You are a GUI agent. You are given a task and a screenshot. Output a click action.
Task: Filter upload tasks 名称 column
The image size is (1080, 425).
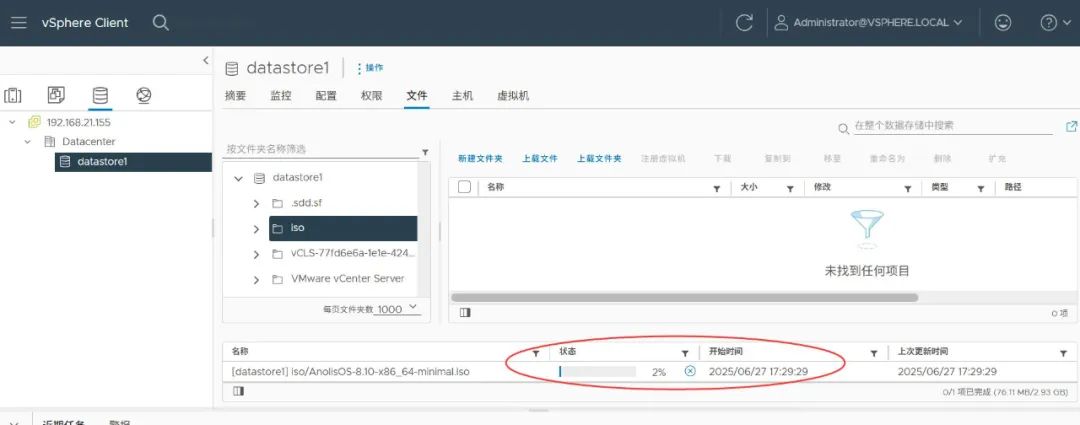537,353
